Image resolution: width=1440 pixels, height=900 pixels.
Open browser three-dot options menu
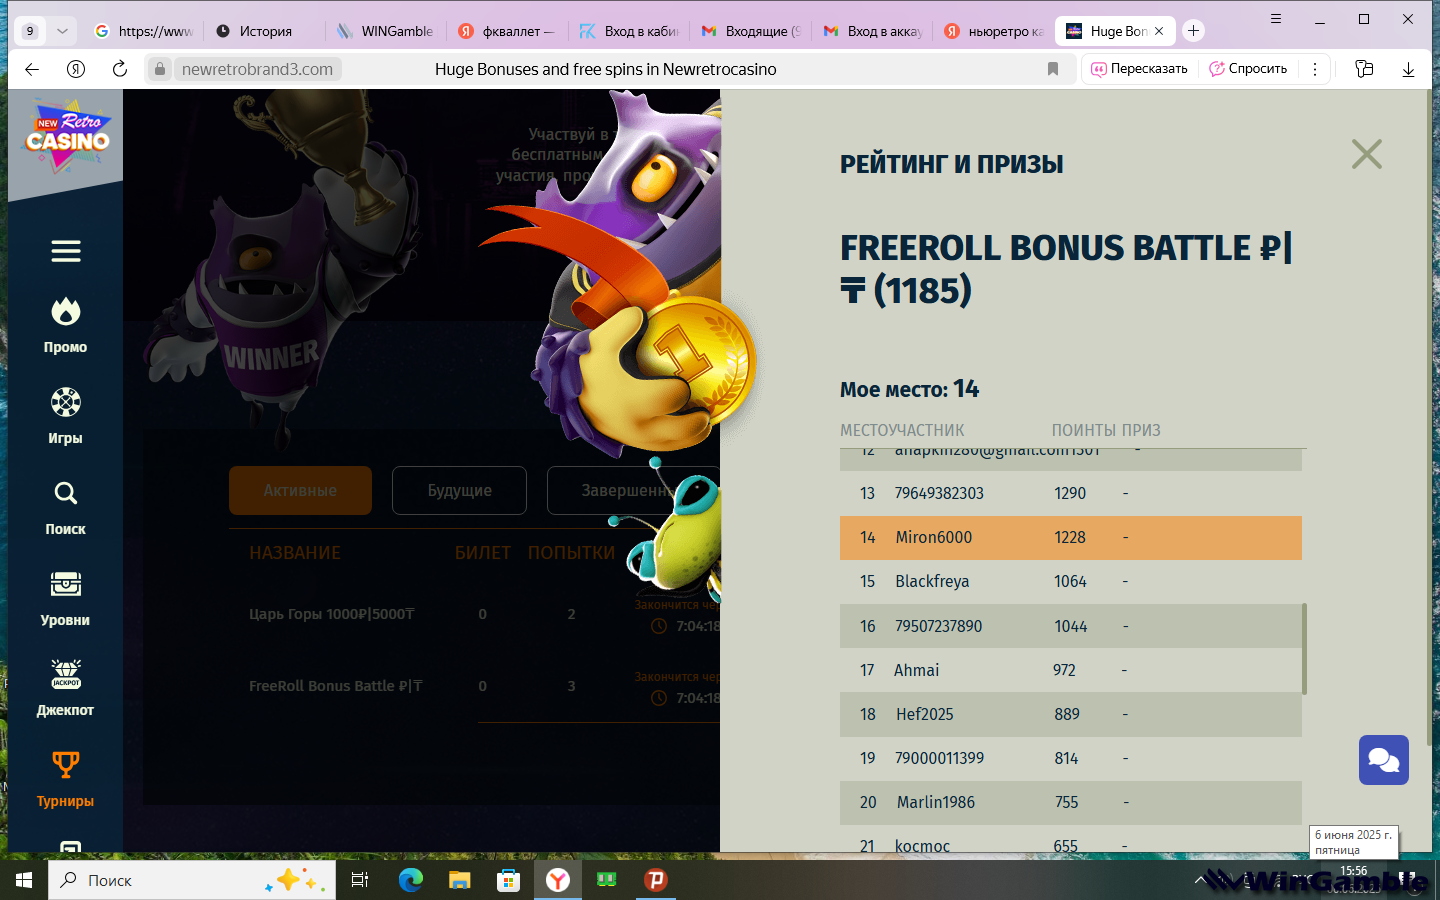click(1315, 69)
